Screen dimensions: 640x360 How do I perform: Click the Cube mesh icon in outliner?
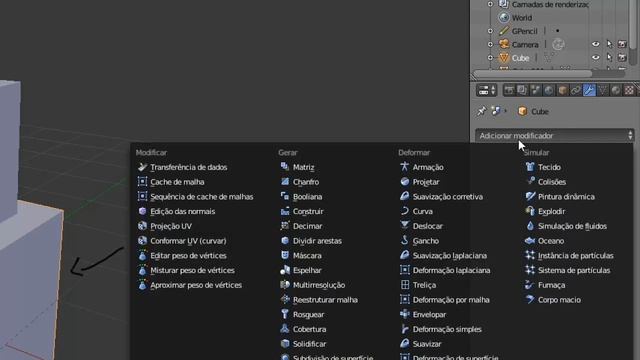point(504,58)
